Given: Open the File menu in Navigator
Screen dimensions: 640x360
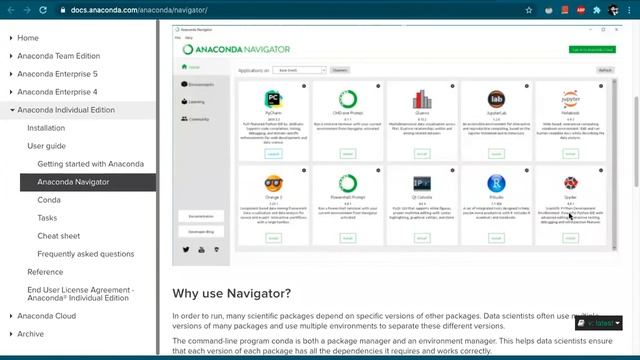Looking at the screenshot, I should [x=178, y=38].
